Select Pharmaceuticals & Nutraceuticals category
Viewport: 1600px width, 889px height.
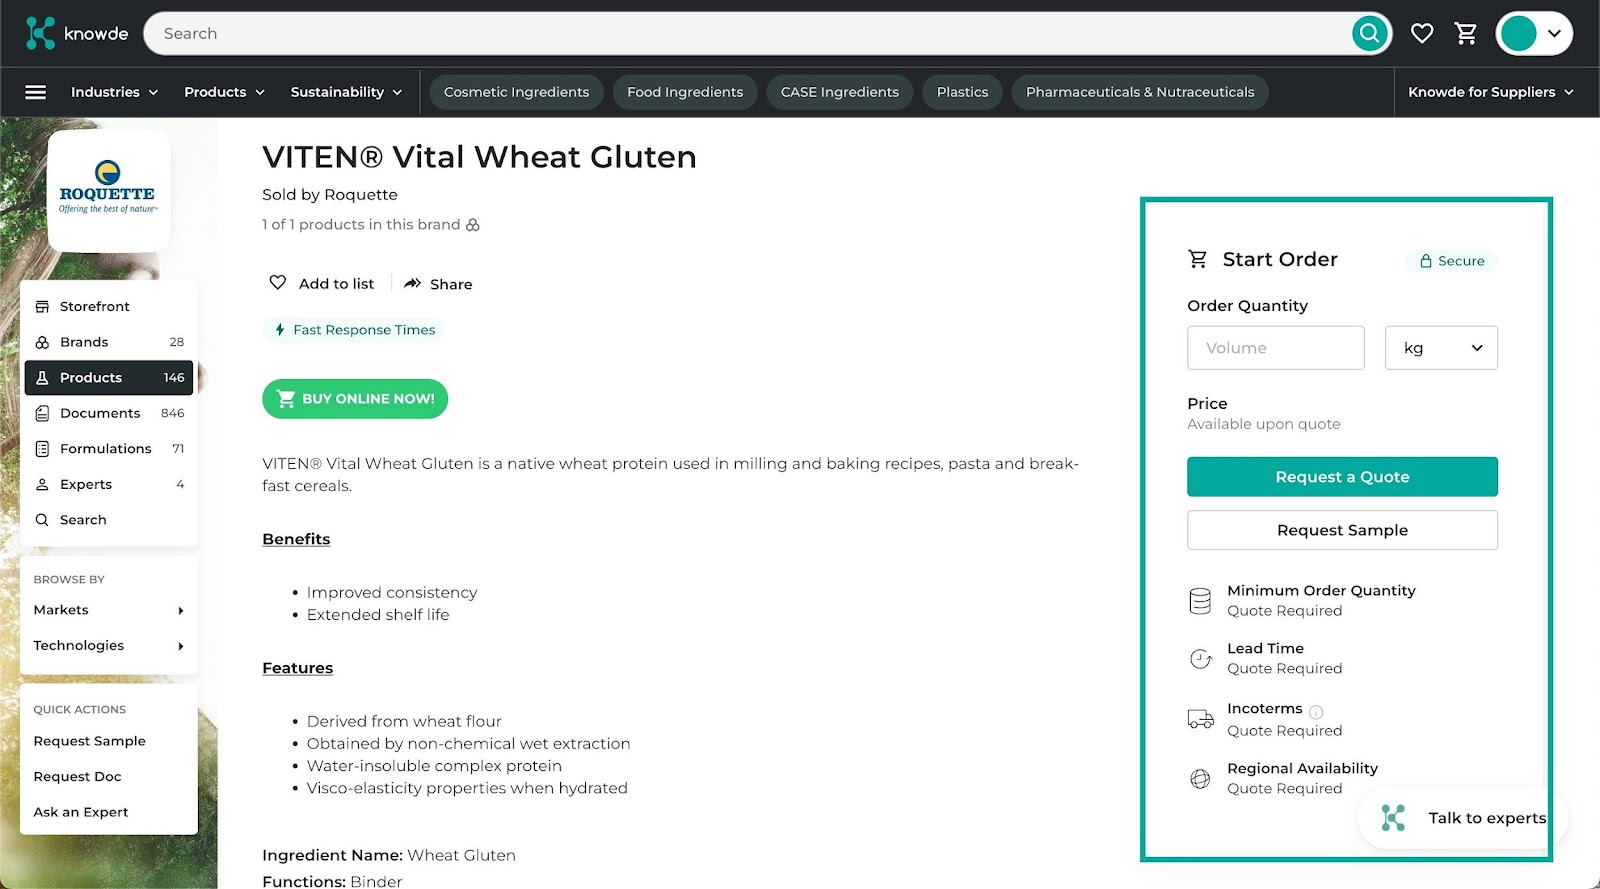point(1140,92)
